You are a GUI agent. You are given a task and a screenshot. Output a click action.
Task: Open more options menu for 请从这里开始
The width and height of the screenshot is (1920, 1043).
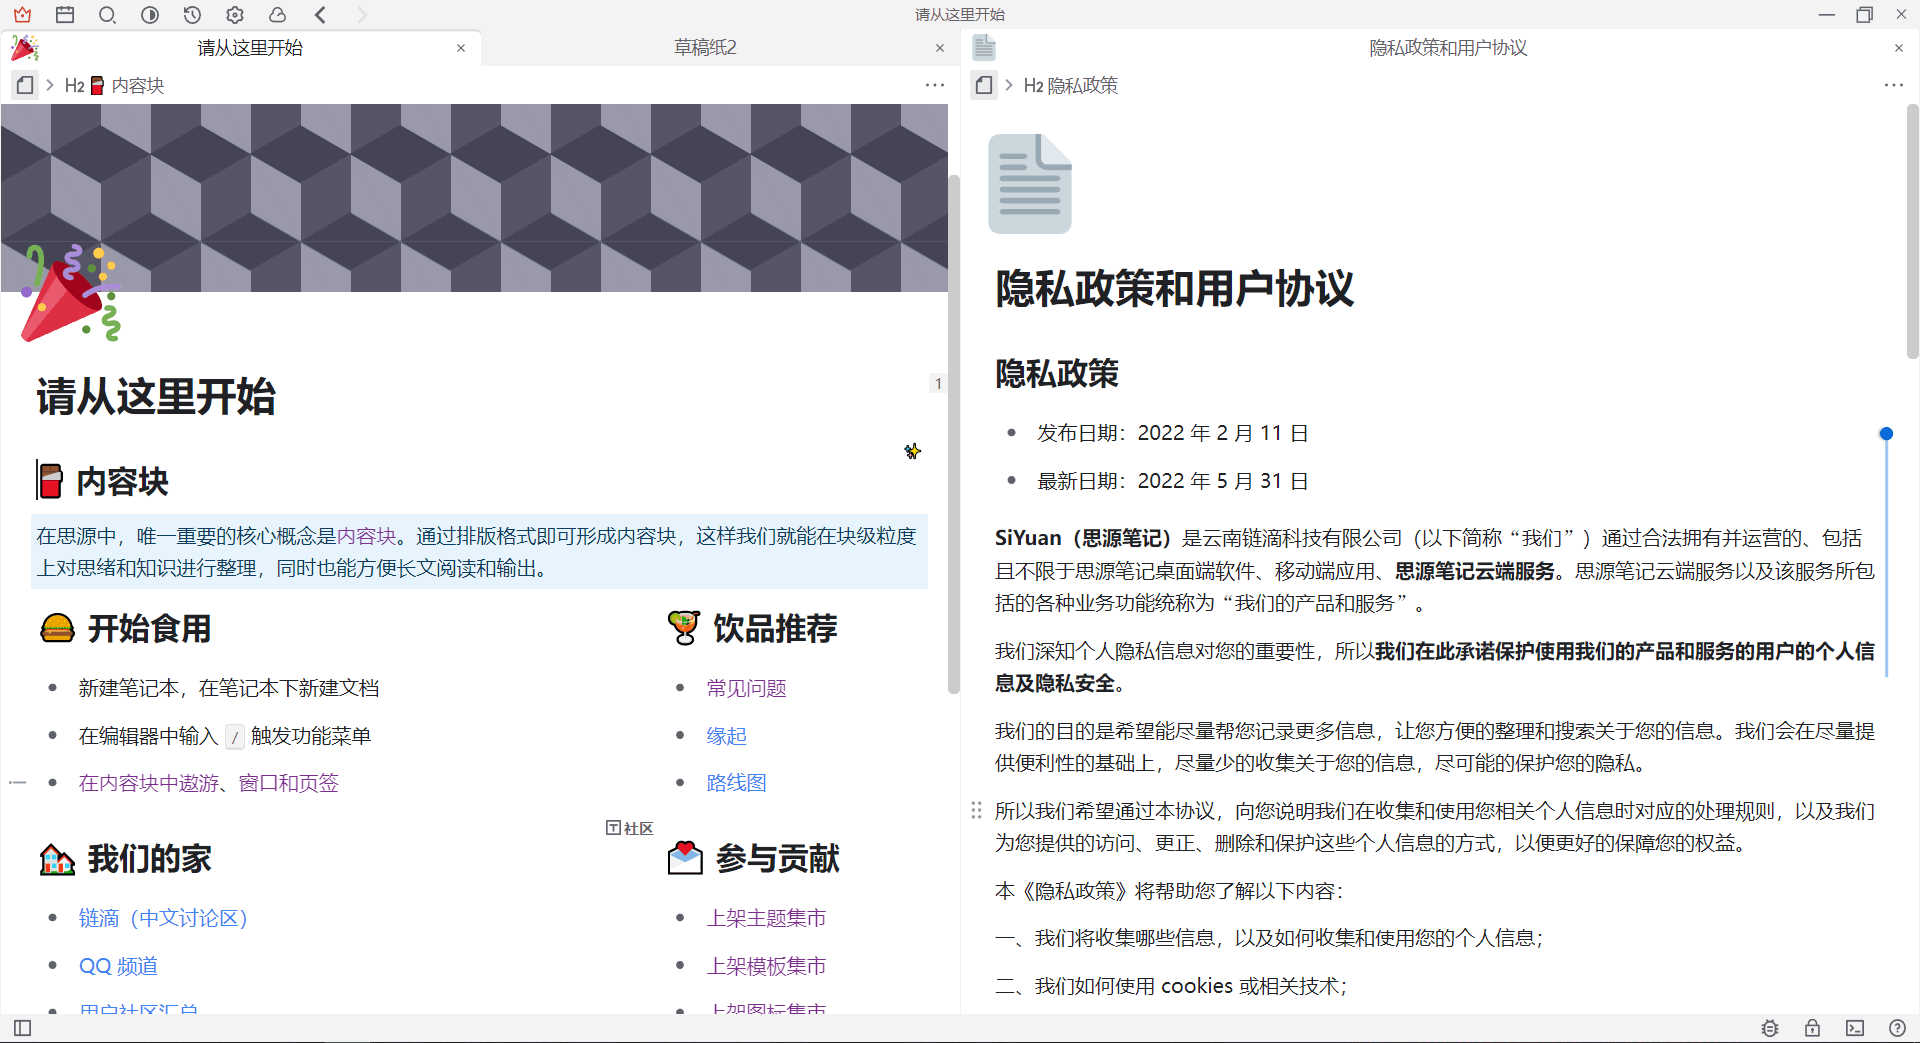point(935,85)
